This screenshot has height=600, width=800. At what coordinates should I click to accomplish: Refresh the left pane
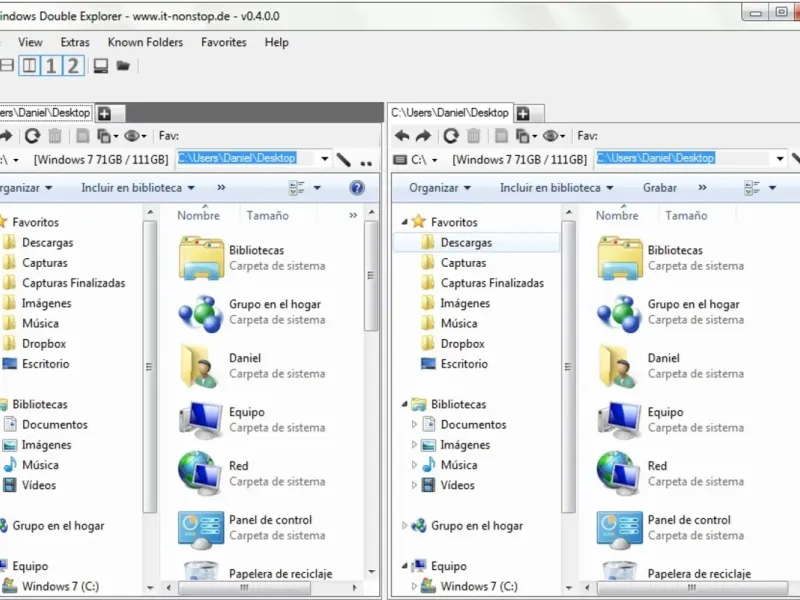point(33,136)
